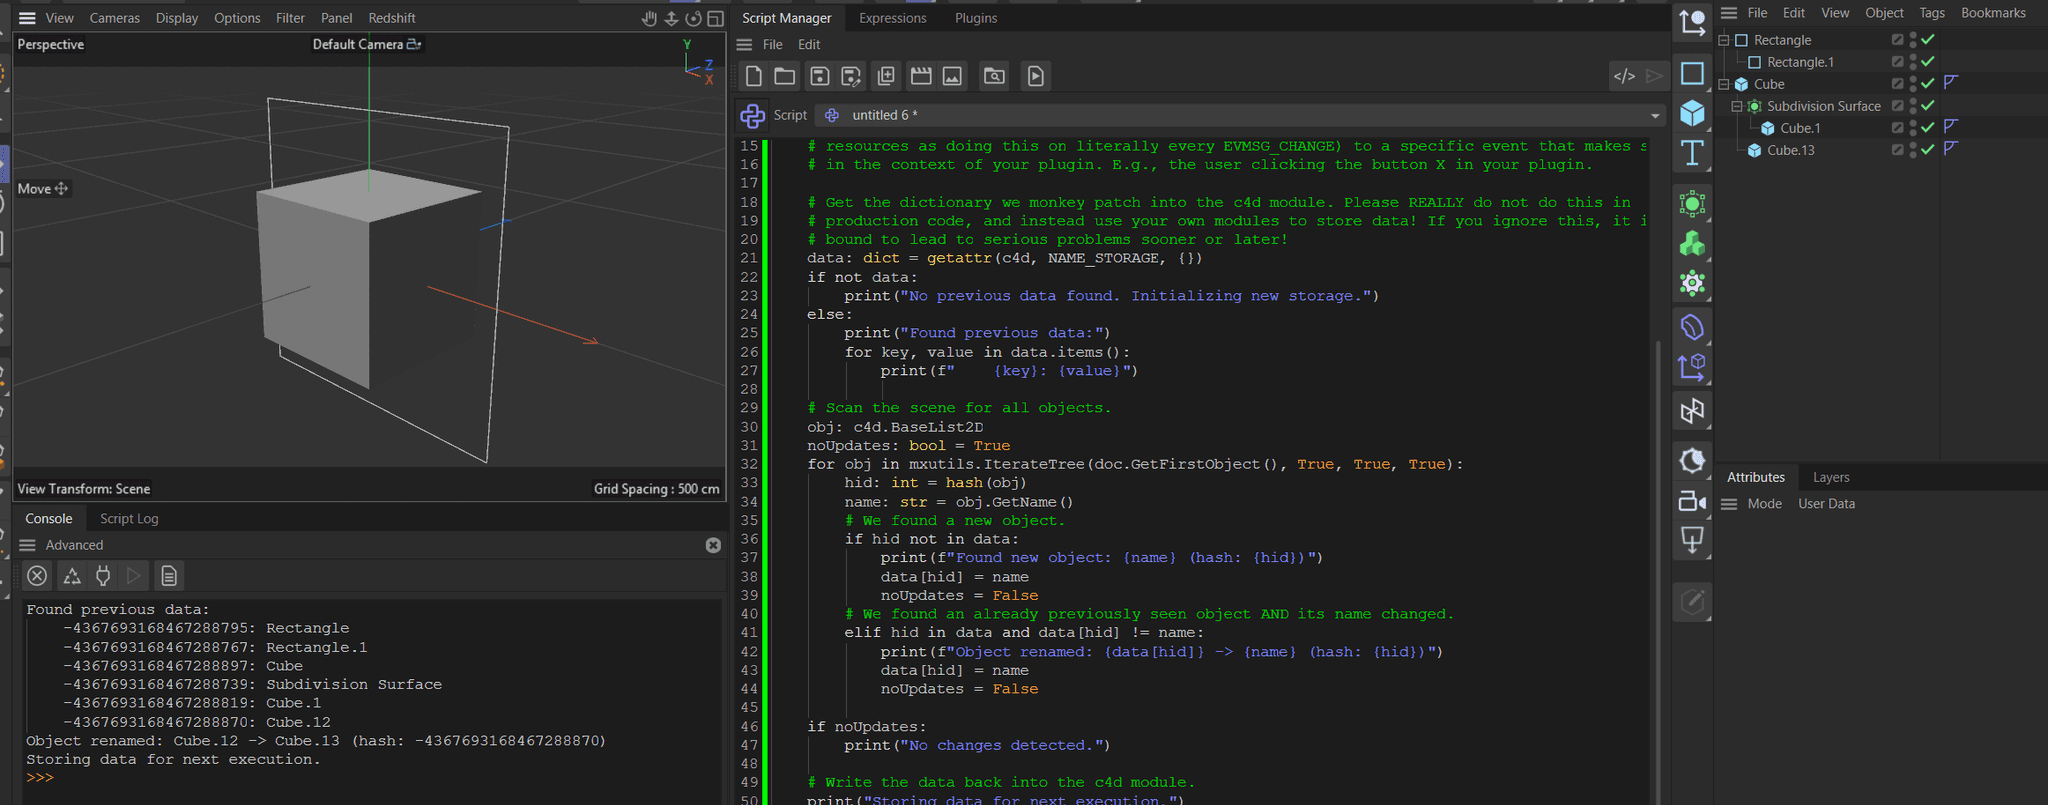
Task: Collapse the Subdivision Surface tree node
Action: pos(1737,106)
